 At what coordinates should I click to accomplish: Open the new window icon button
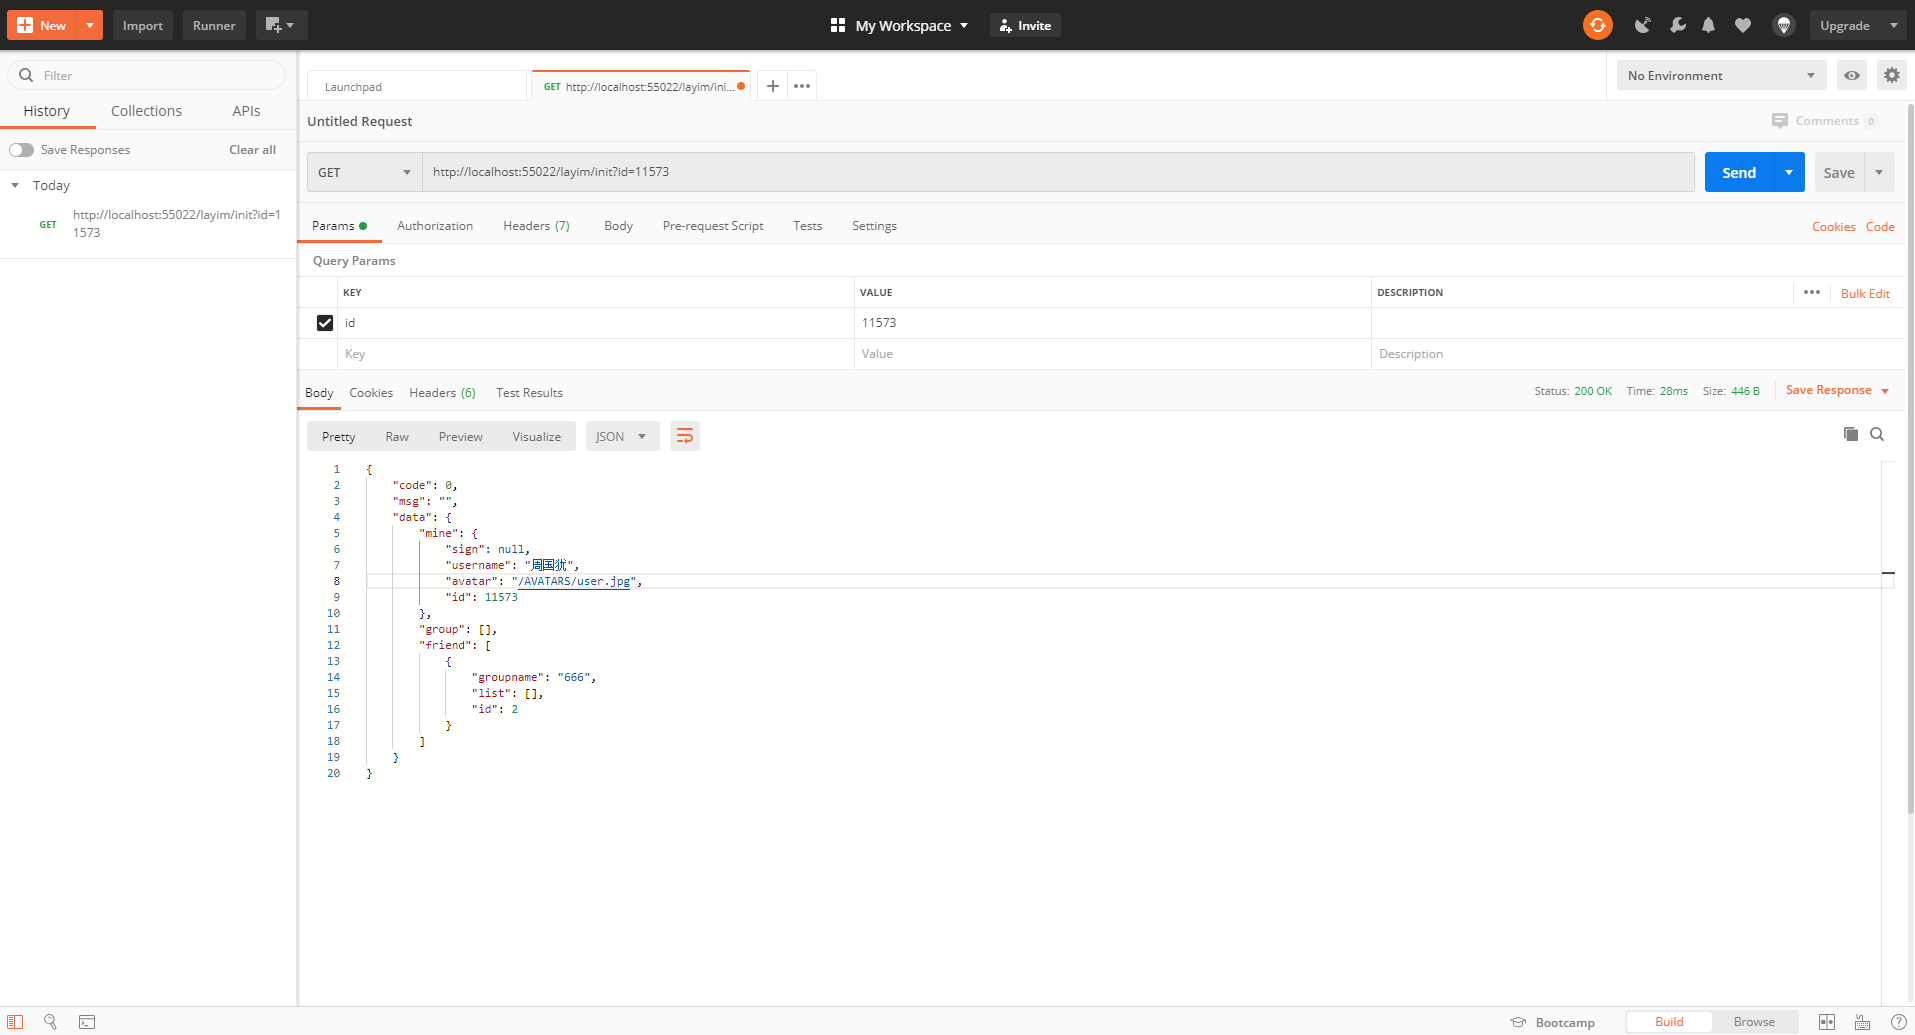tap(281, 25)
